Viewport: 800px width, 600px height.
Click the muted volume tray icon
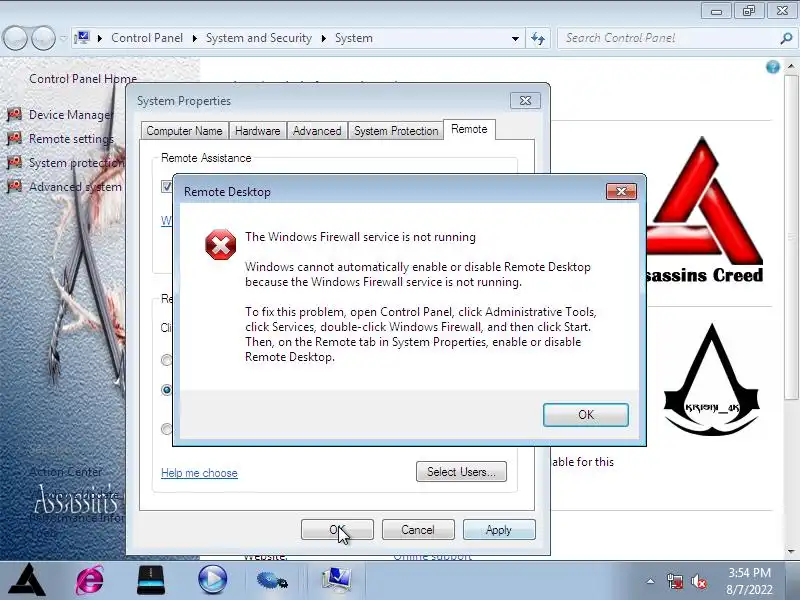(699, 581)
